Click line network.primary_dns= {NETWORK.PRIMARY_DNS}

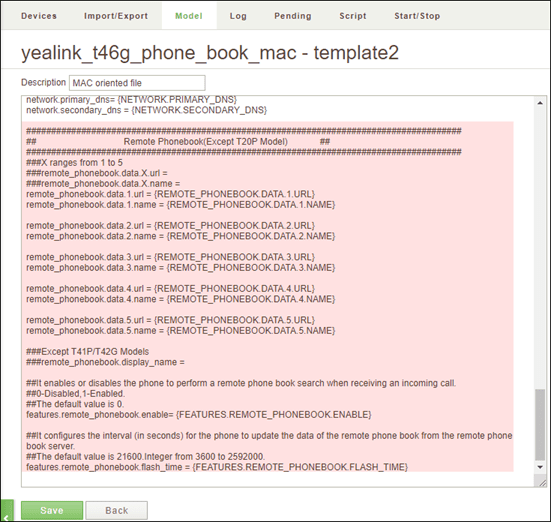pyautogui.click(x=131, y=99)
